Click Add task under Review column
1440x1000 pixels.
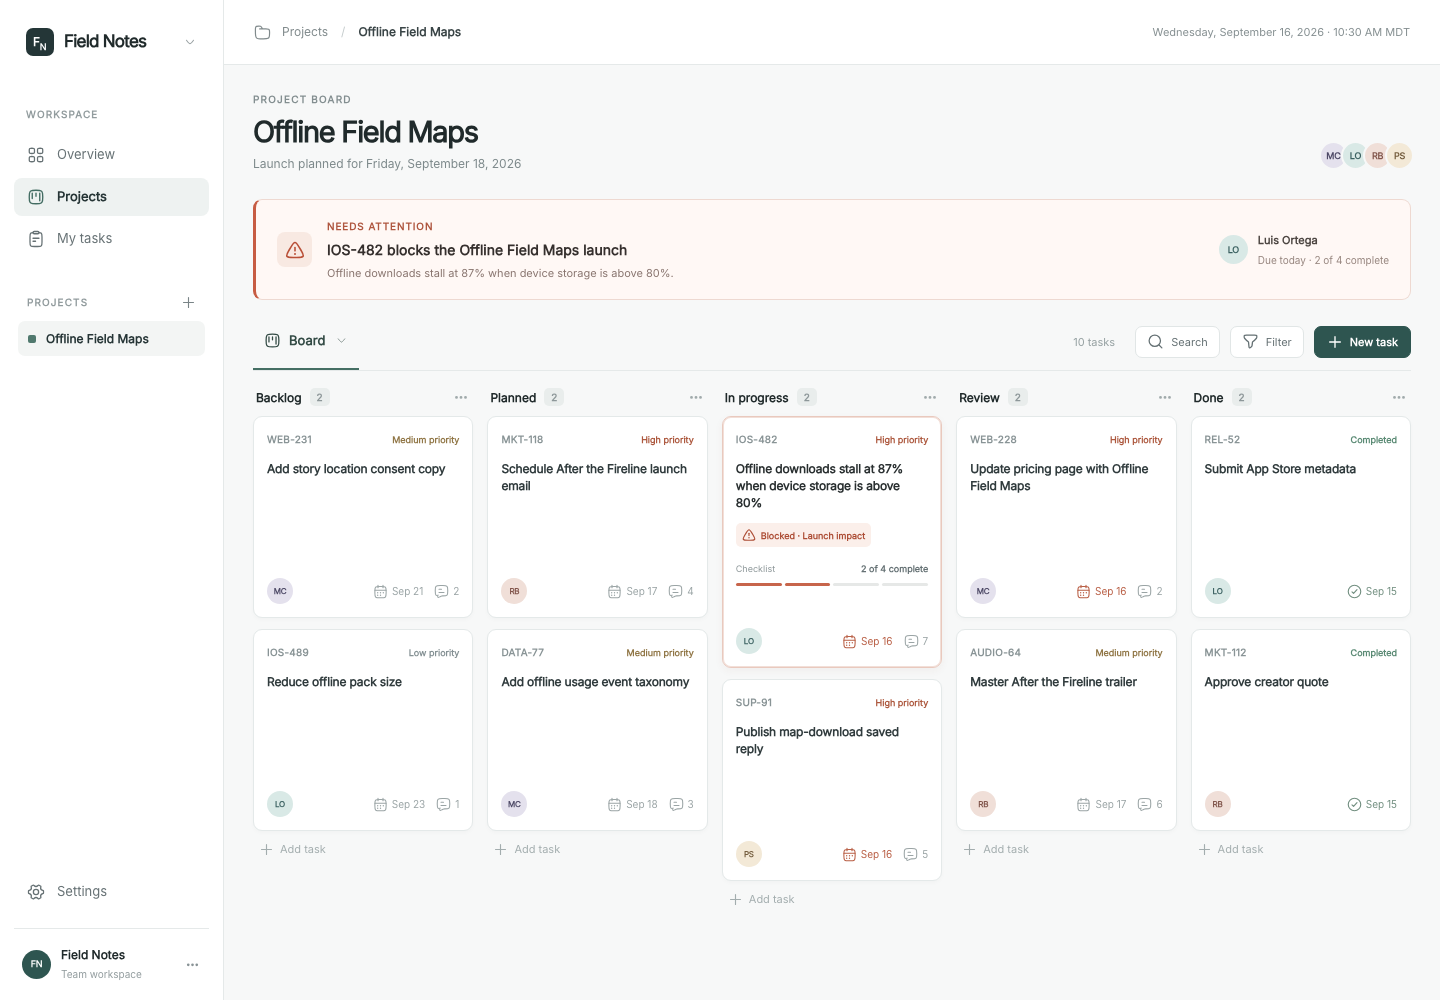point(996,850)
